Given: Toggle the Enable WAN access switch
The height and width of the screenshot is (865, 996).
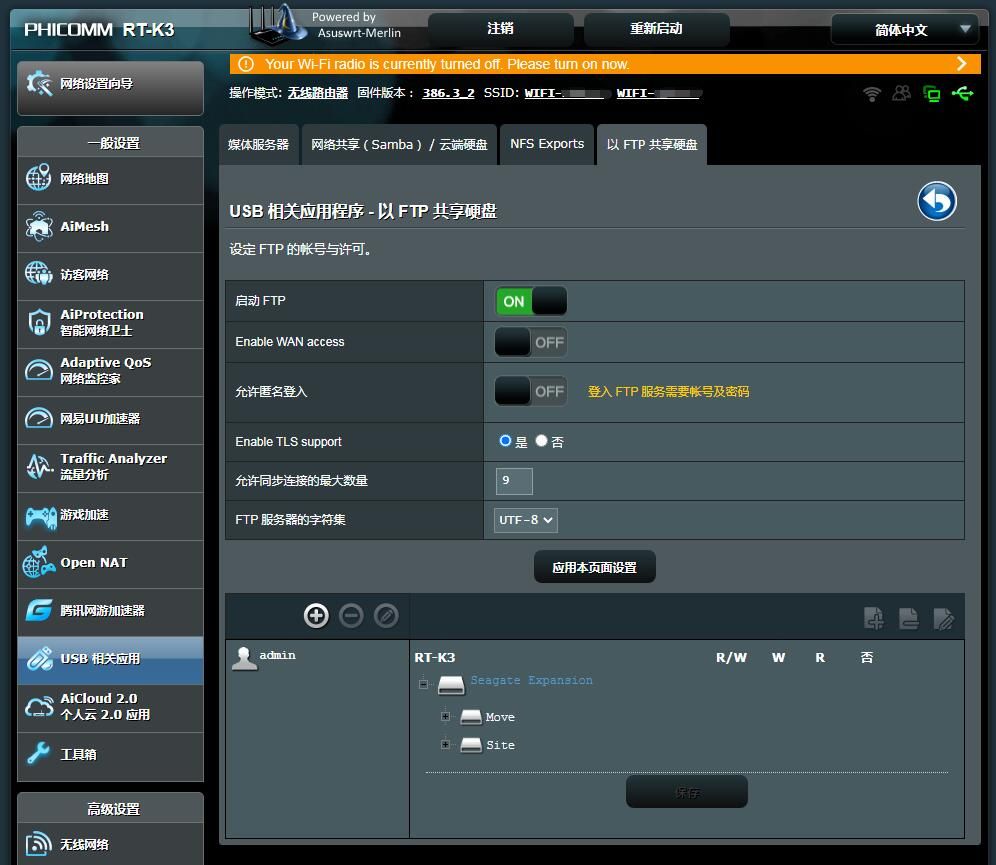Looking at the screenshot, I should point(531,342).
